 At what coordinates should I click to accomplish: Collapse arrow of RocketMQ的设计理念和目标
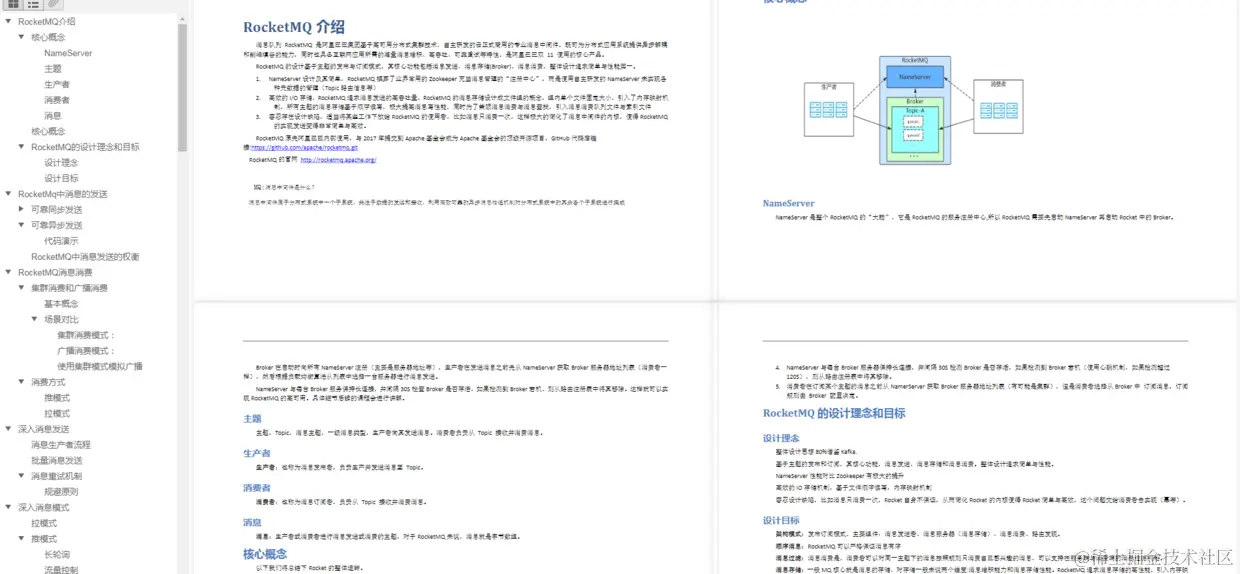[22, 147]
